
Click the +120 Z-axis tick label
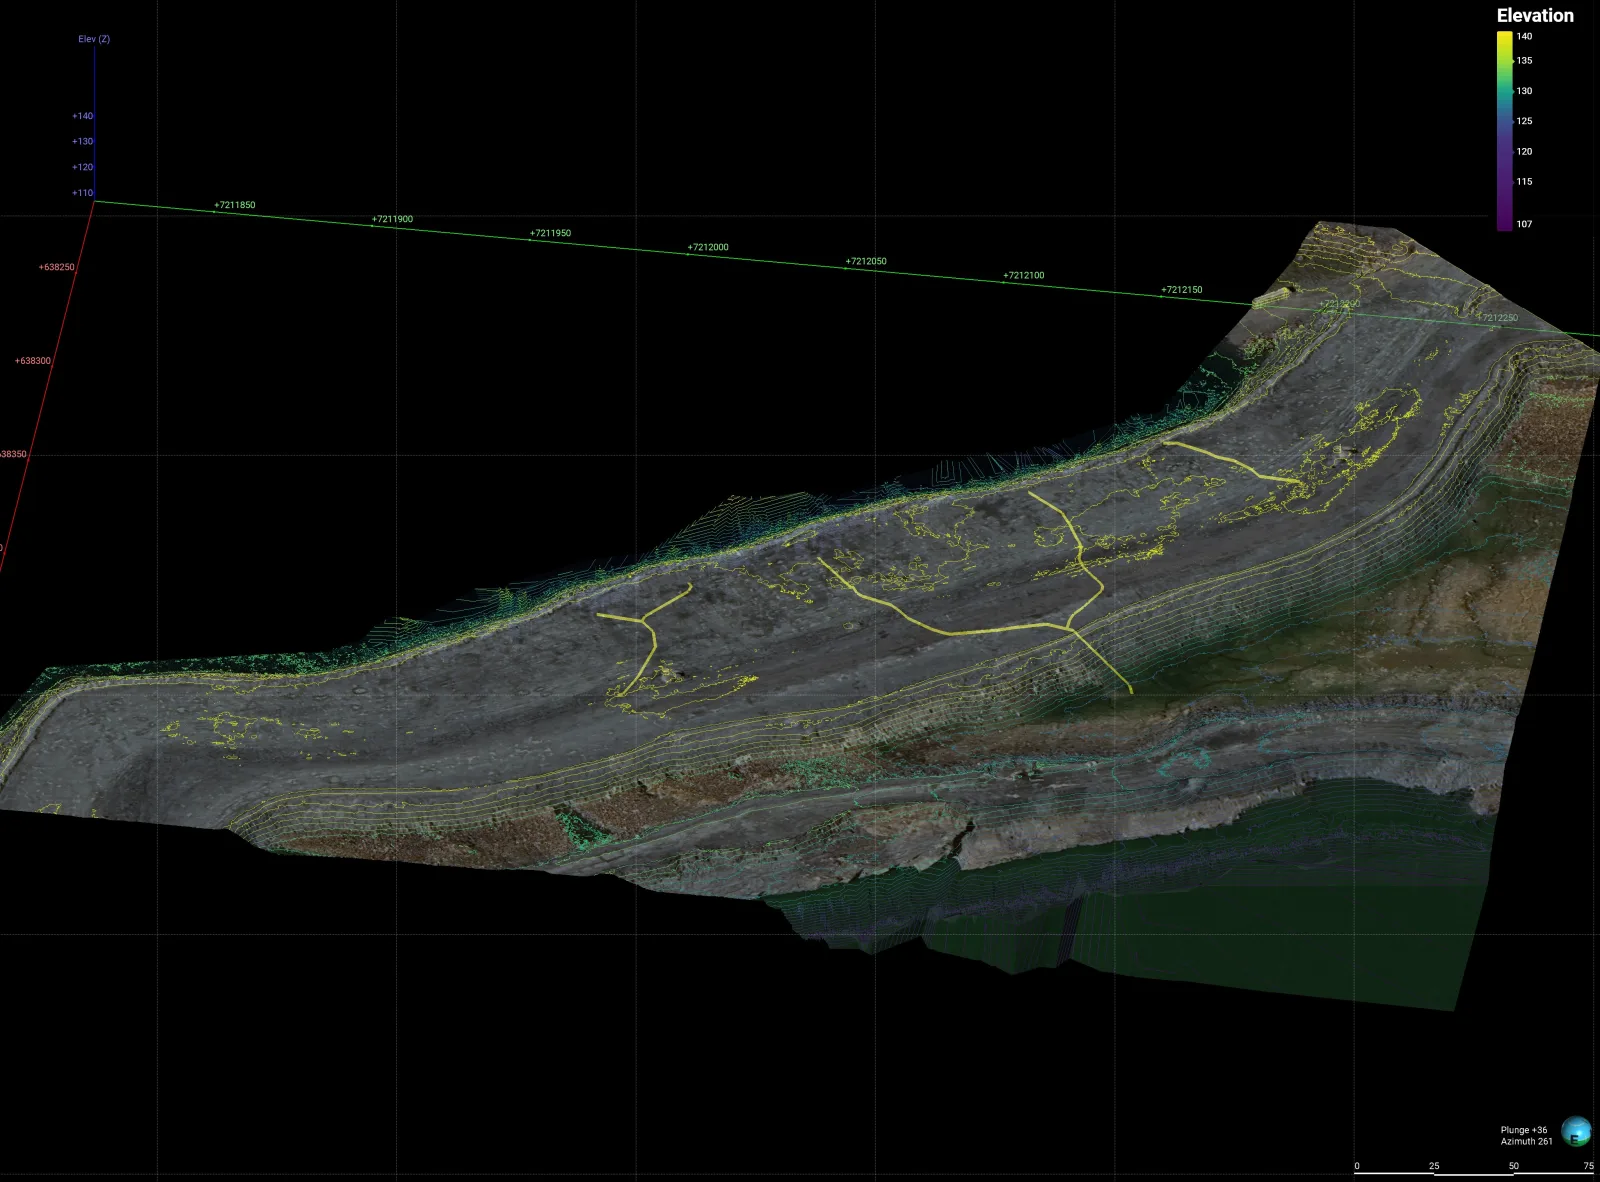pyautogui.click(x=82, y=167)
